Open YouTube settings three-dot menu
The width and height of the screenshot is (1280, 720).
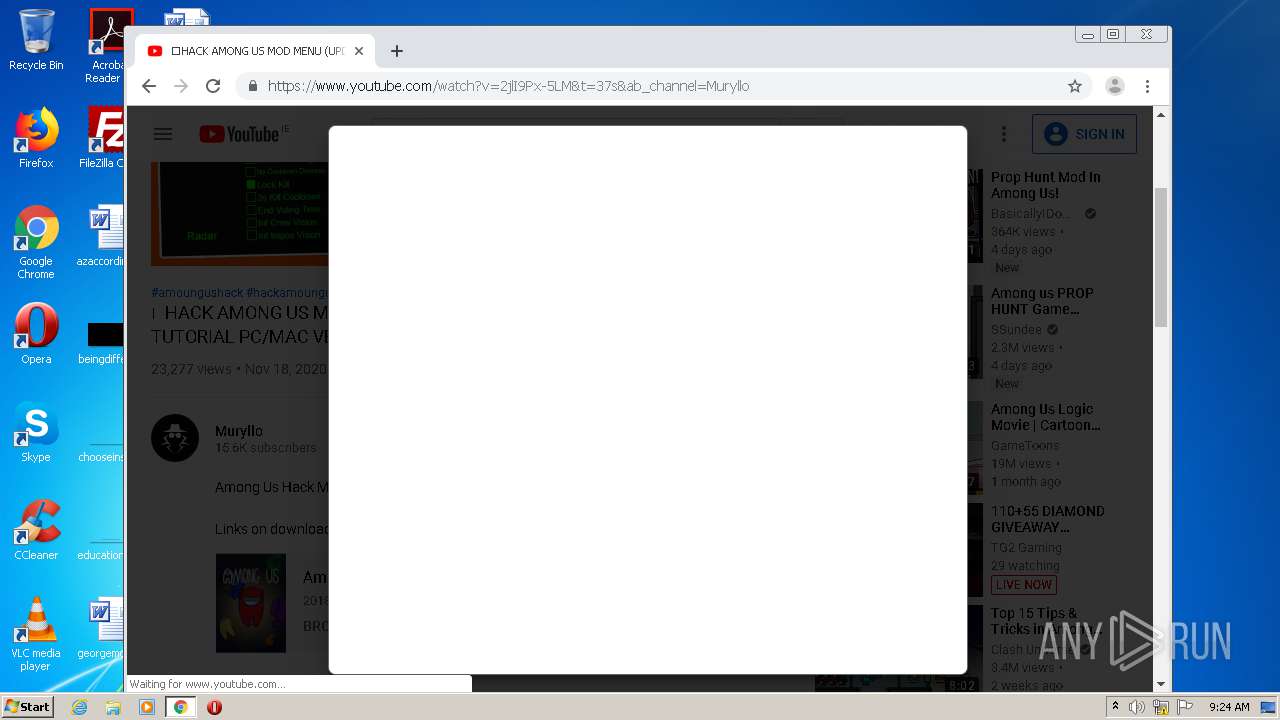[1004, 134]
